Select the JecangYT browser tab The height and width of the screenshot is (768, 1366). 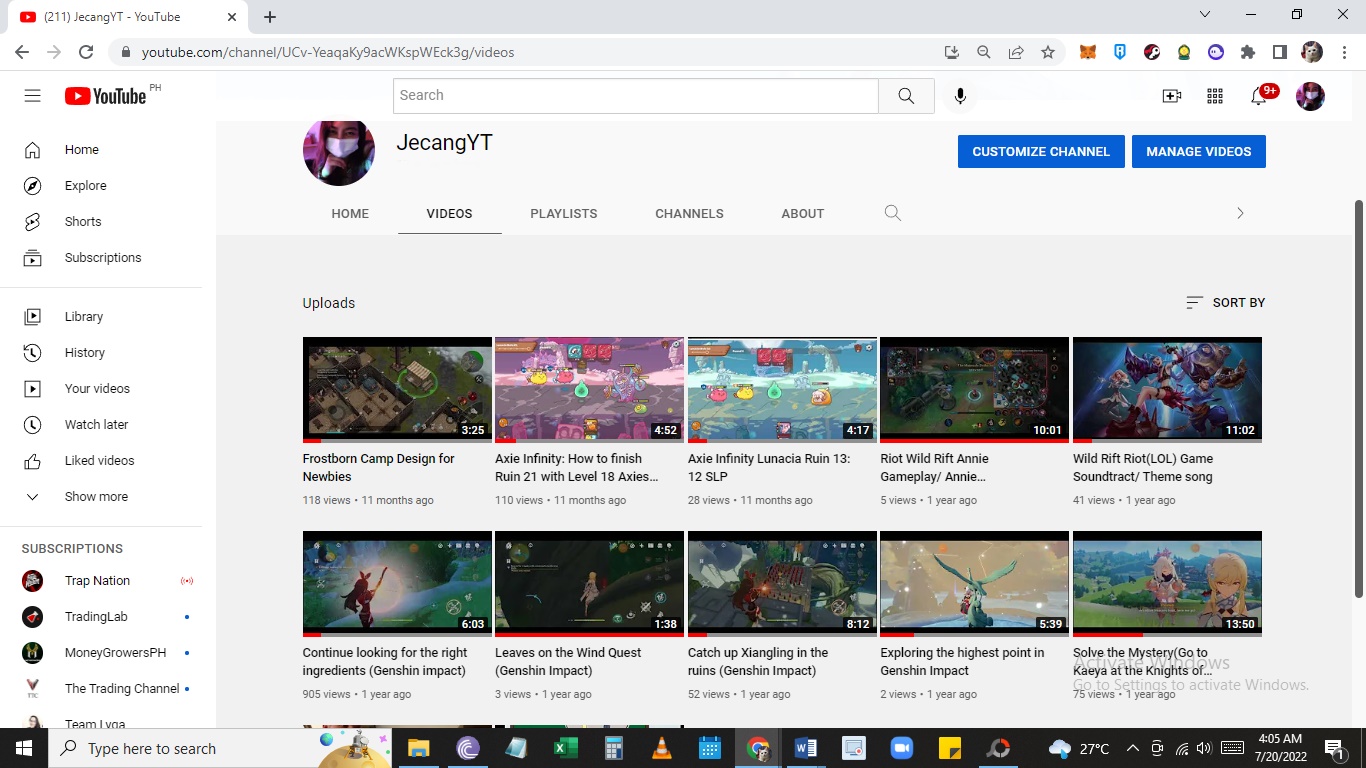click(x=126, y=17)
